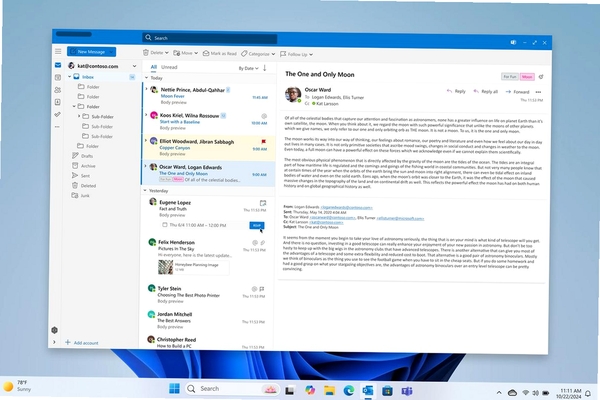Screen dimensions: 600x400
Task: Open the Delete dropdown in toolbar
Action: pyautogui.click(x=167, y=53)
